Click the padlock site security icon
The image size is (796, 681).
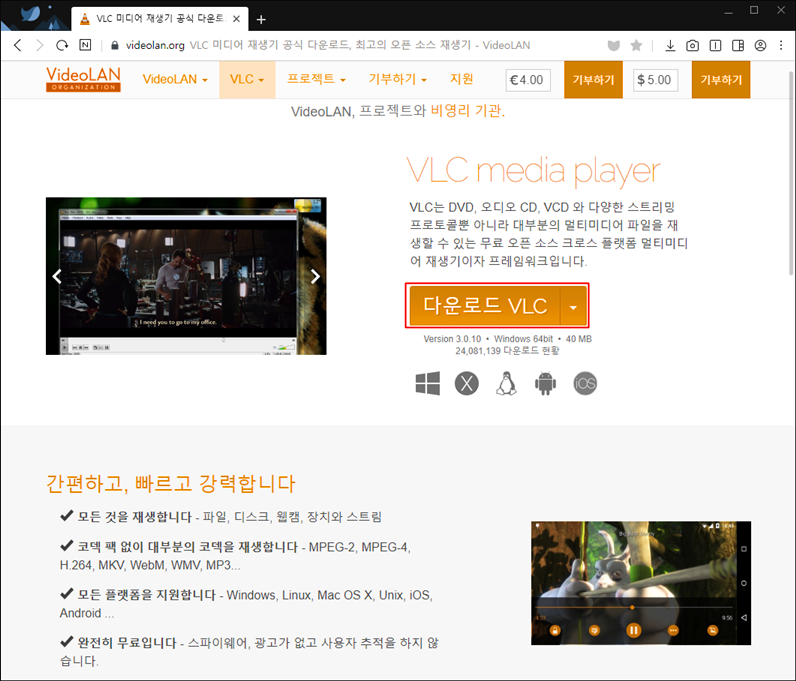tap(115, 45)
